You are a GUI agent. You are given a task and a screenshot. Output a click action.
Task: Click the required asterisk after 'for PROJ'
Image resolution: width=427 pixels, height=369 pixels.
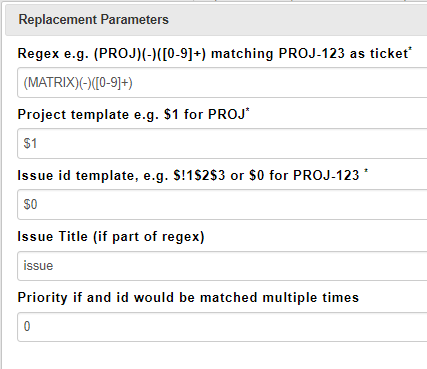[x=248, y=111]
